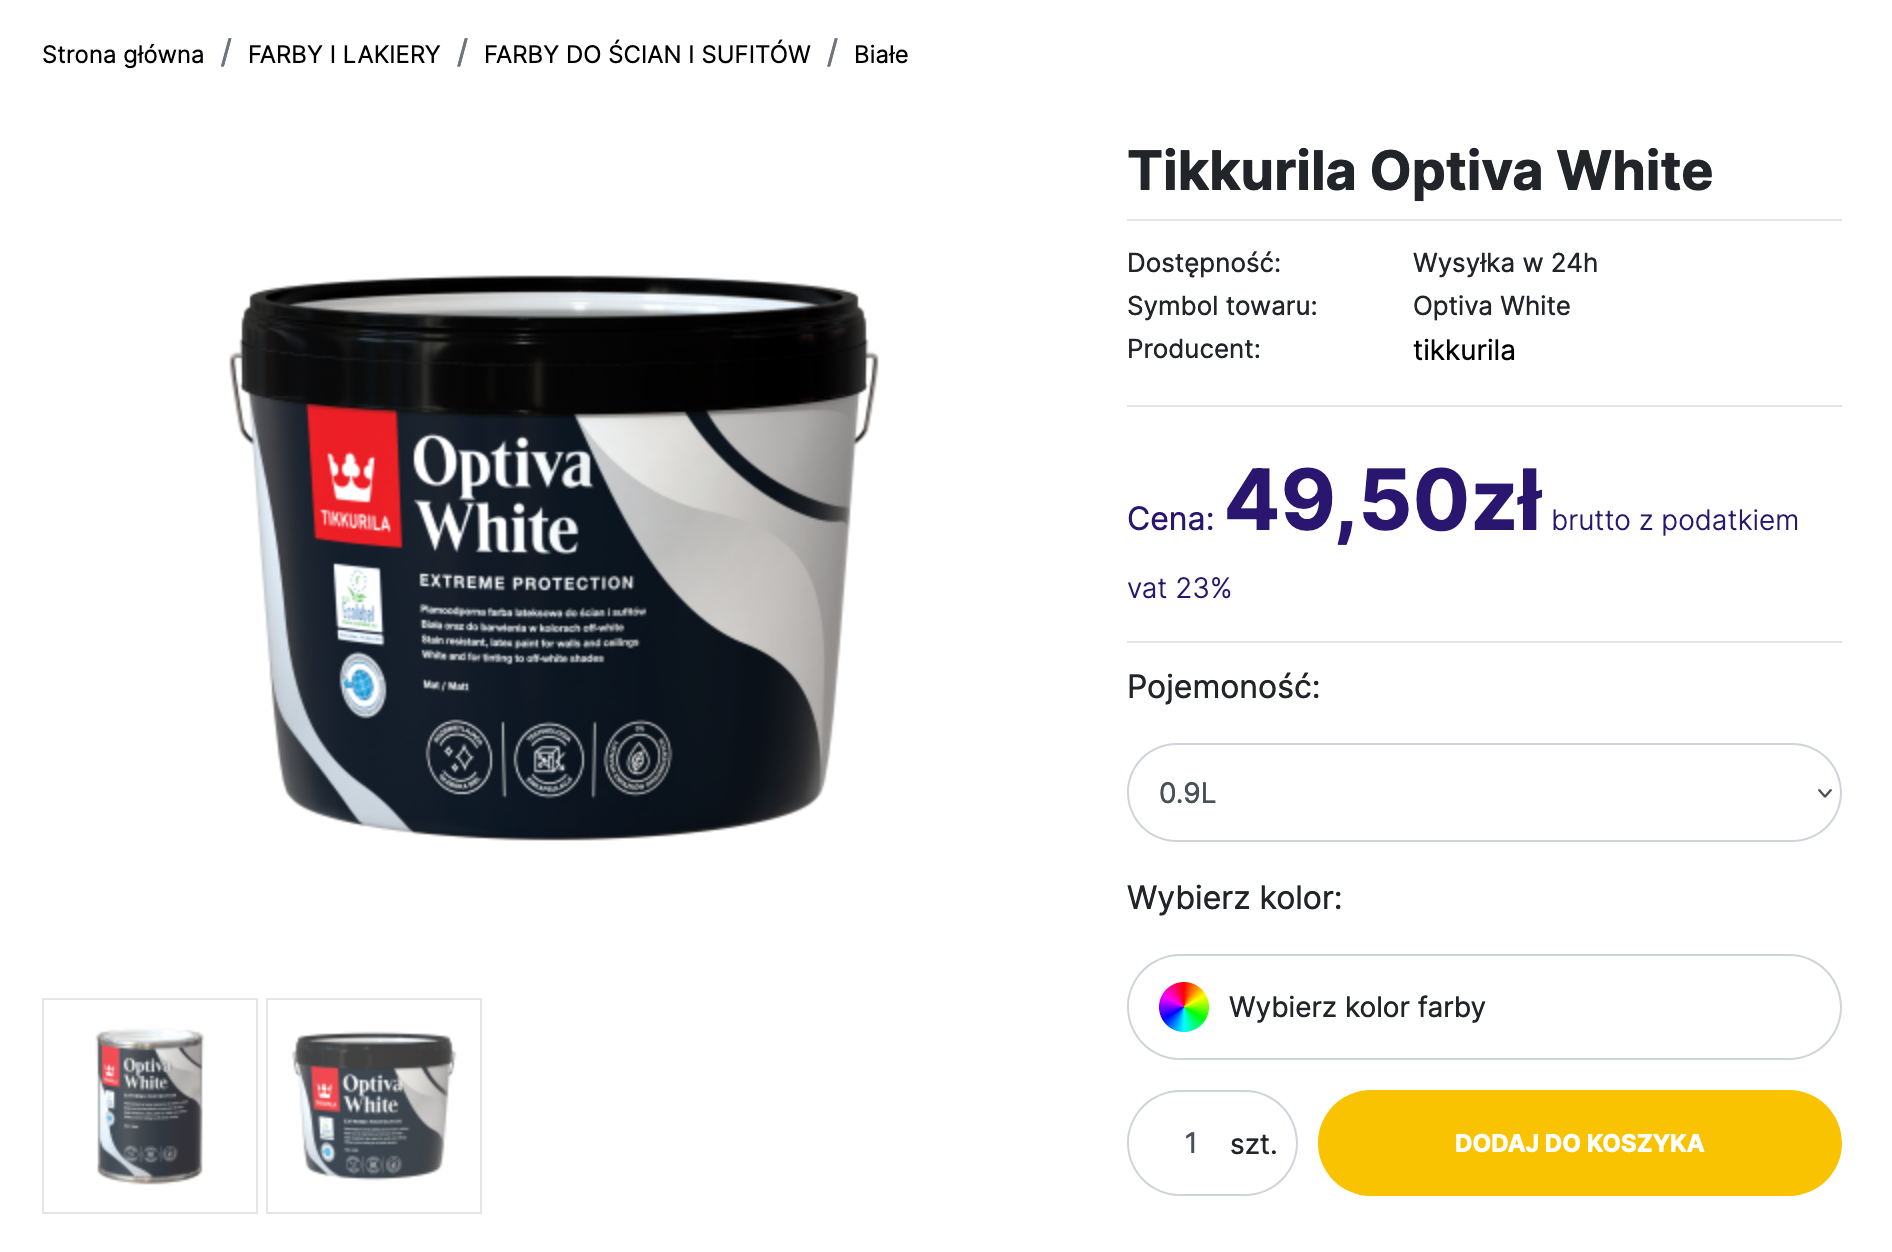Click the rainbow color wheel icon
The height and width of the screenshot is (1252, 1892).
[1183, 1006]
